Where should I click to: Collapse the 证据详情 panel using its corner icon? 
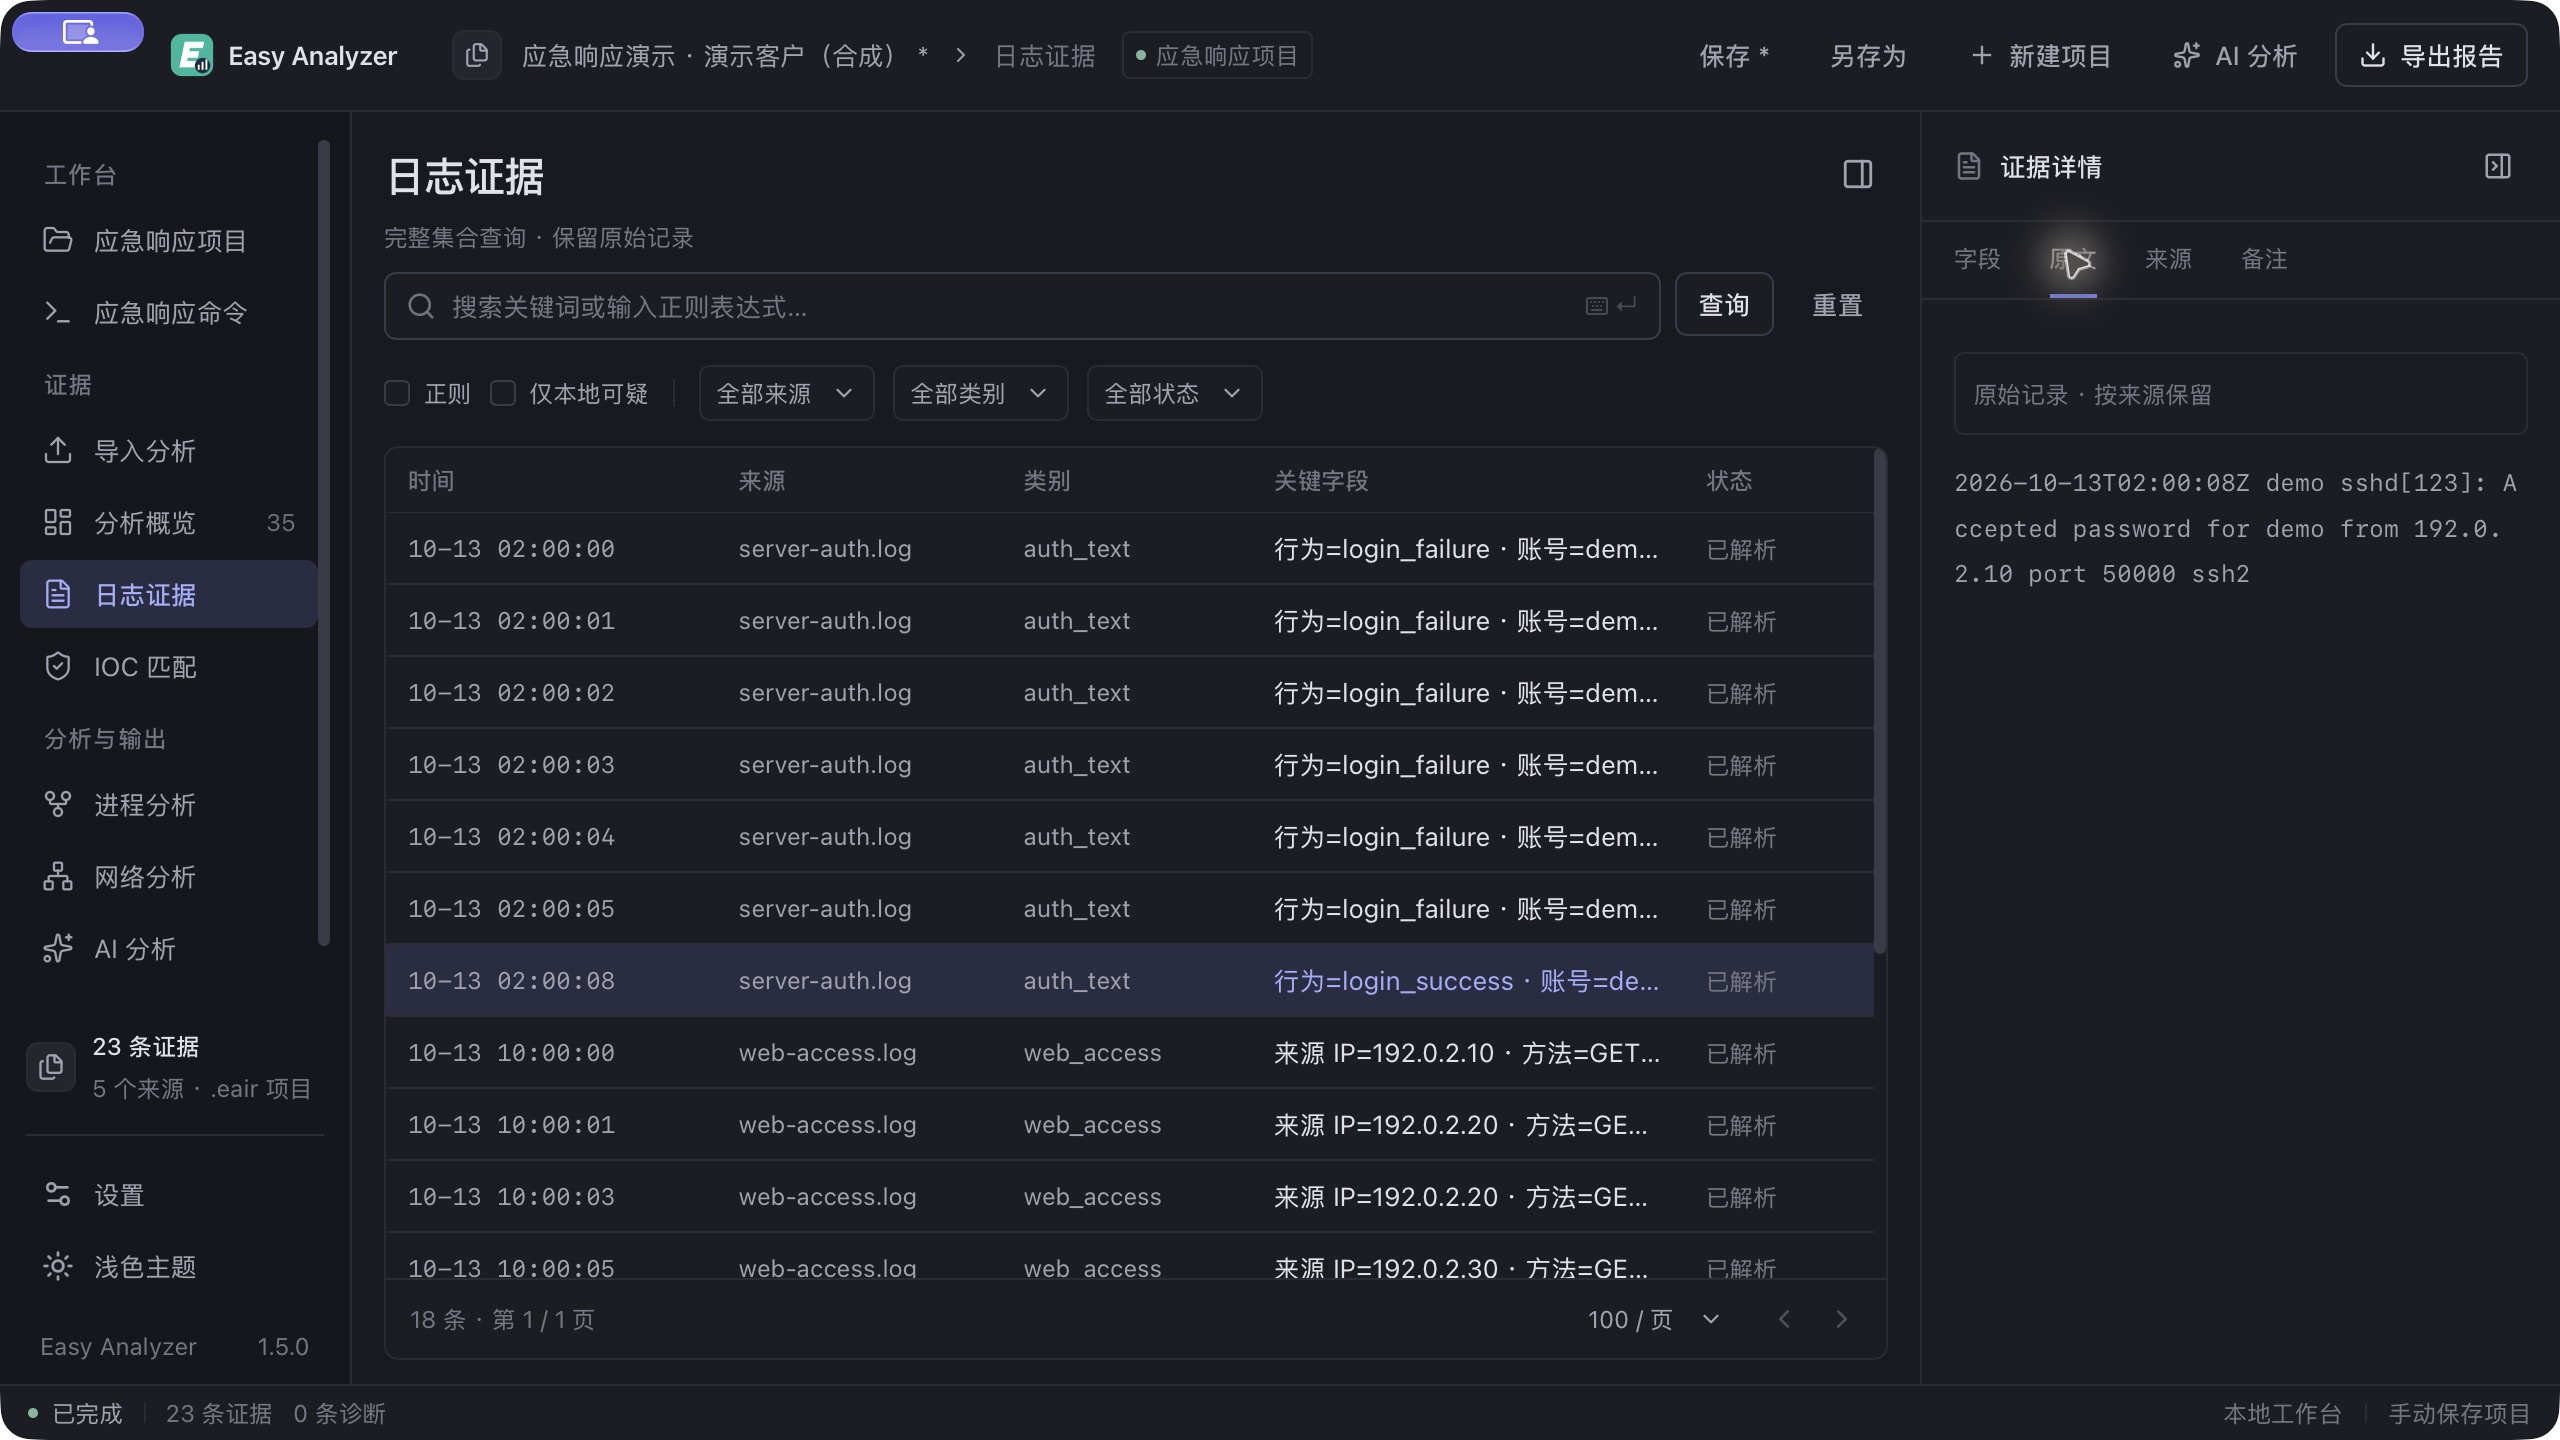click(2497, 166)
